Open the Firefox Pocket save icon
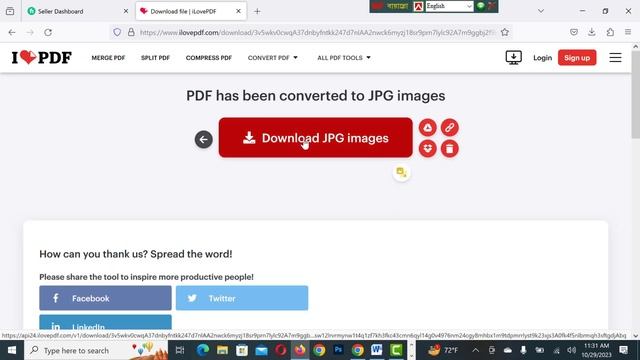Screen dimensions: 640x360 573,32
